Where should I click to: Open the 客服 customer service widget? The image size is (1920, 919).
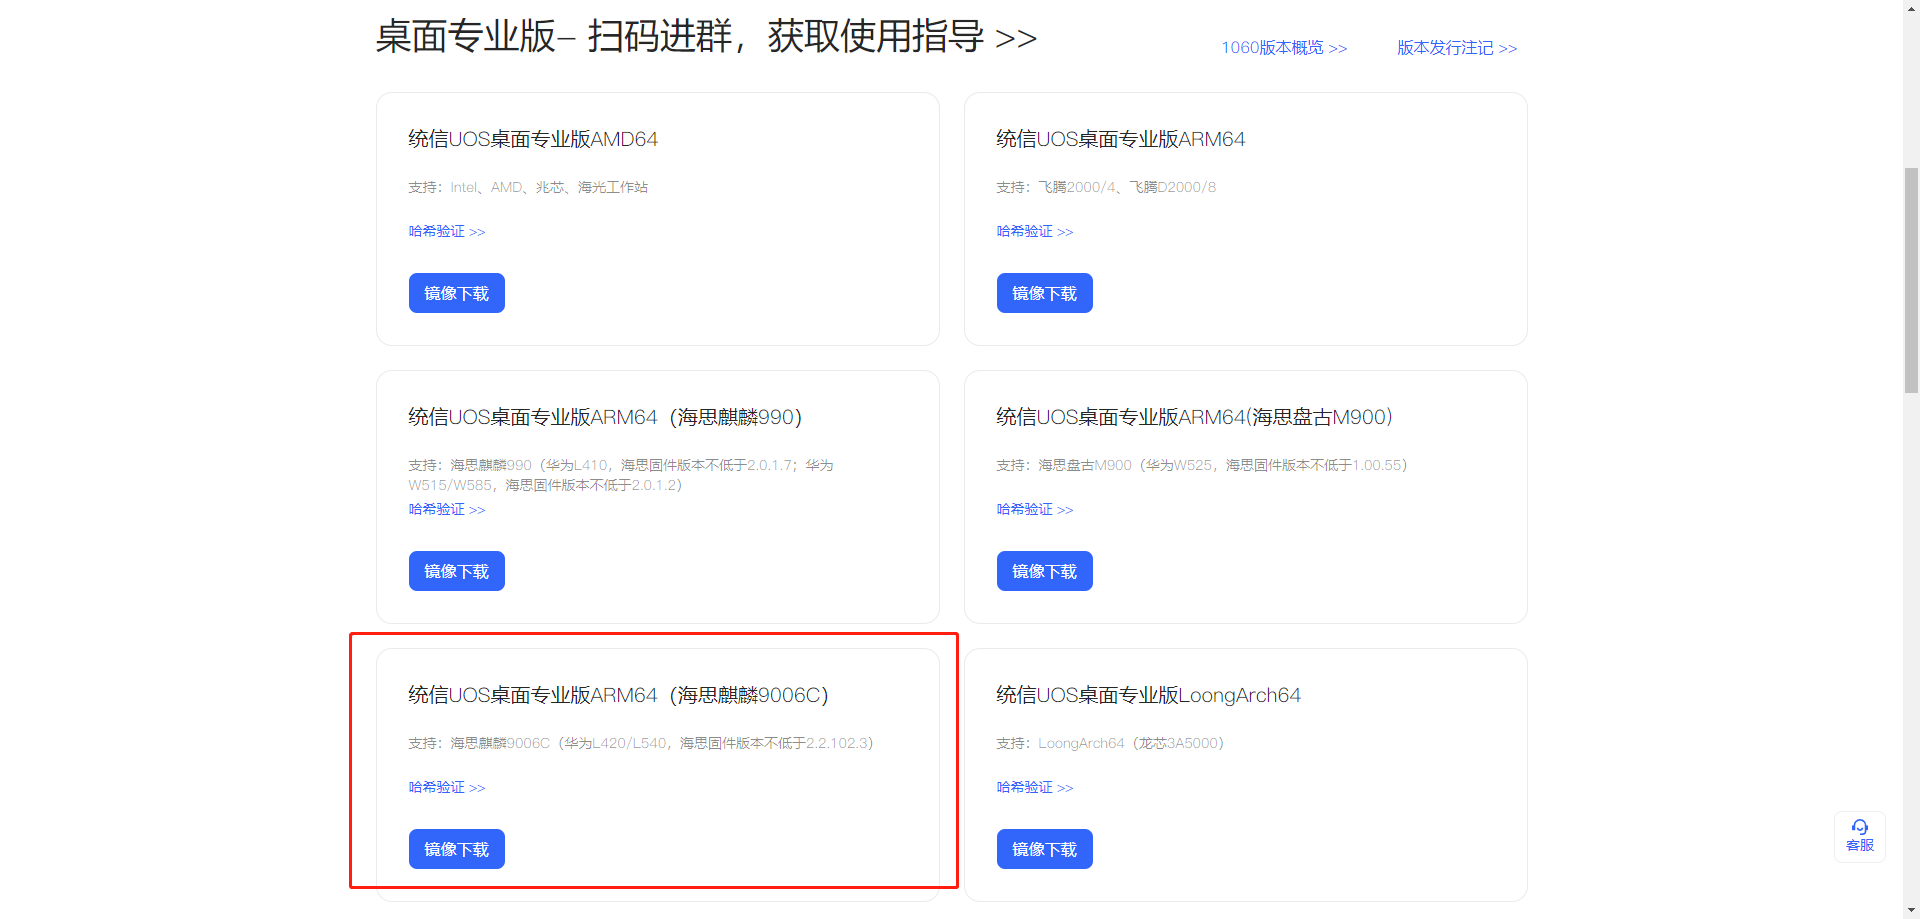point(1859,836)
